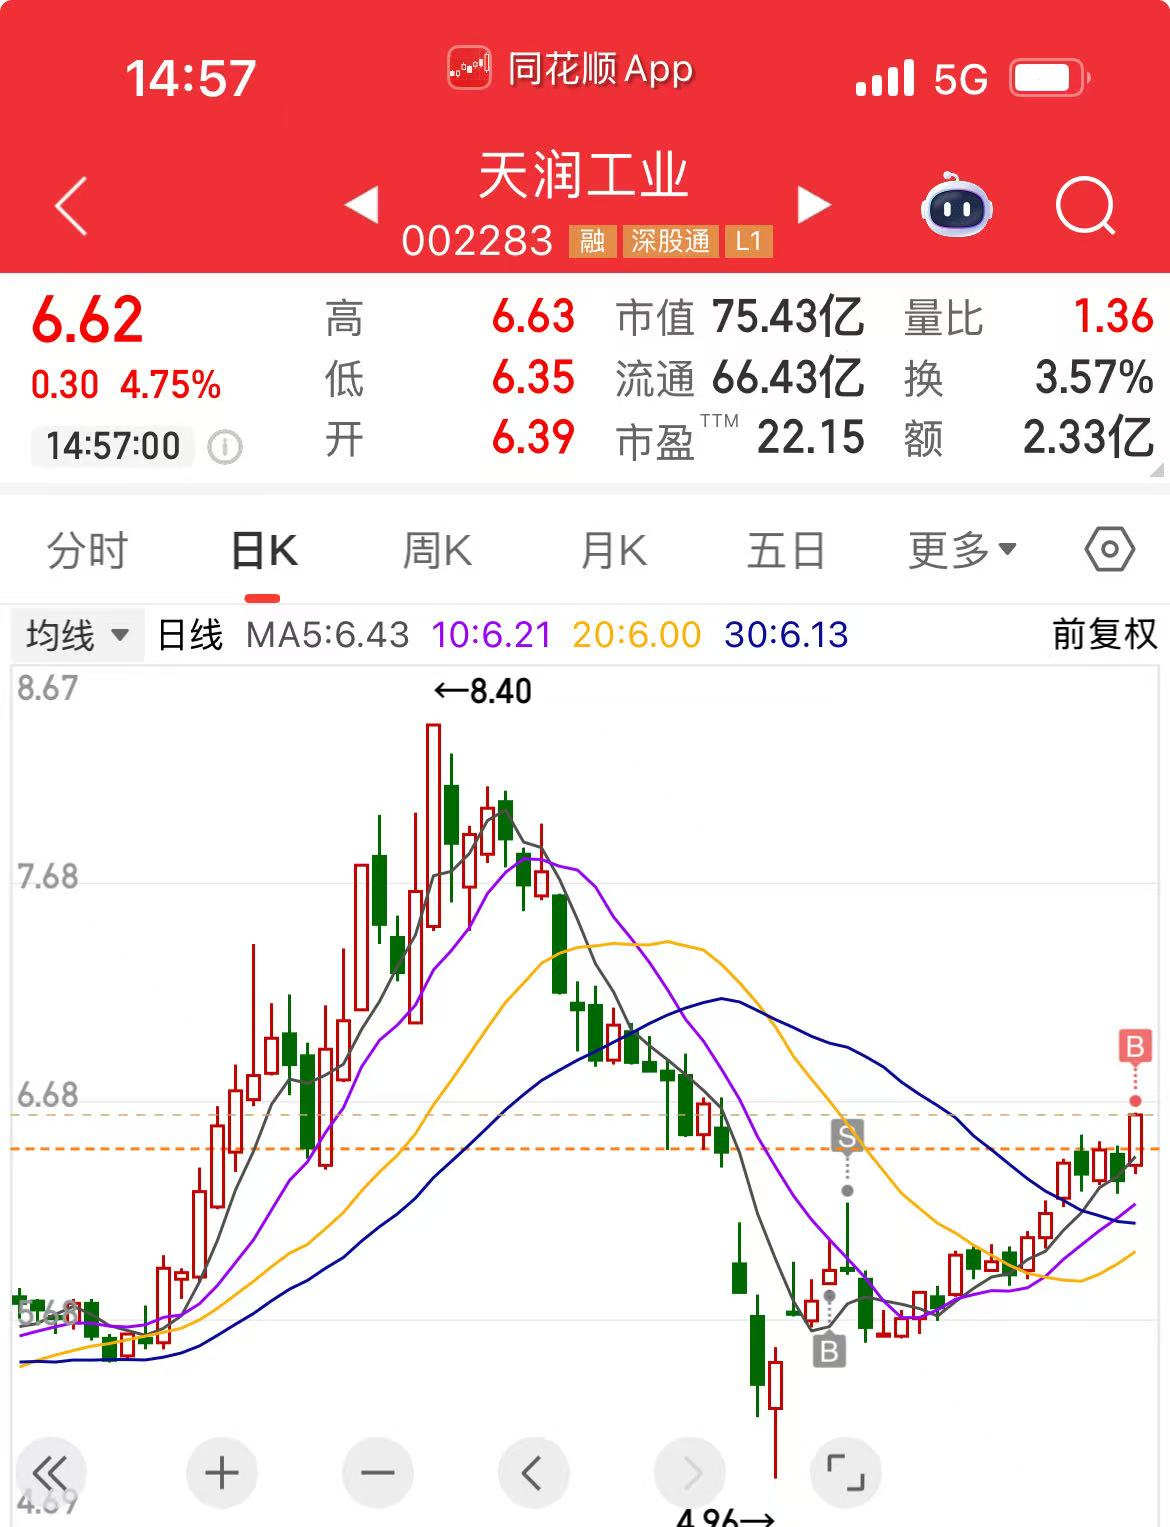Tap the low price 6.35
This screenshot has width=1170, height=1527.
coord(533,378)
